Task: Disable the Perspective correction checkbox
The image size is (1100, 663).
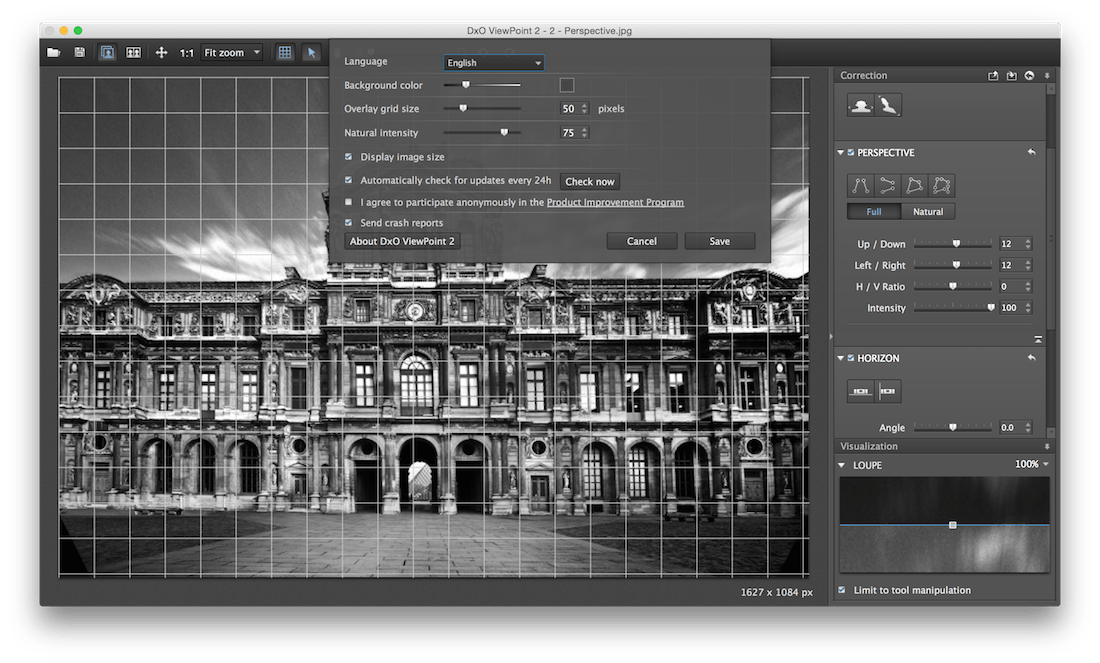Action: [851, 152]
